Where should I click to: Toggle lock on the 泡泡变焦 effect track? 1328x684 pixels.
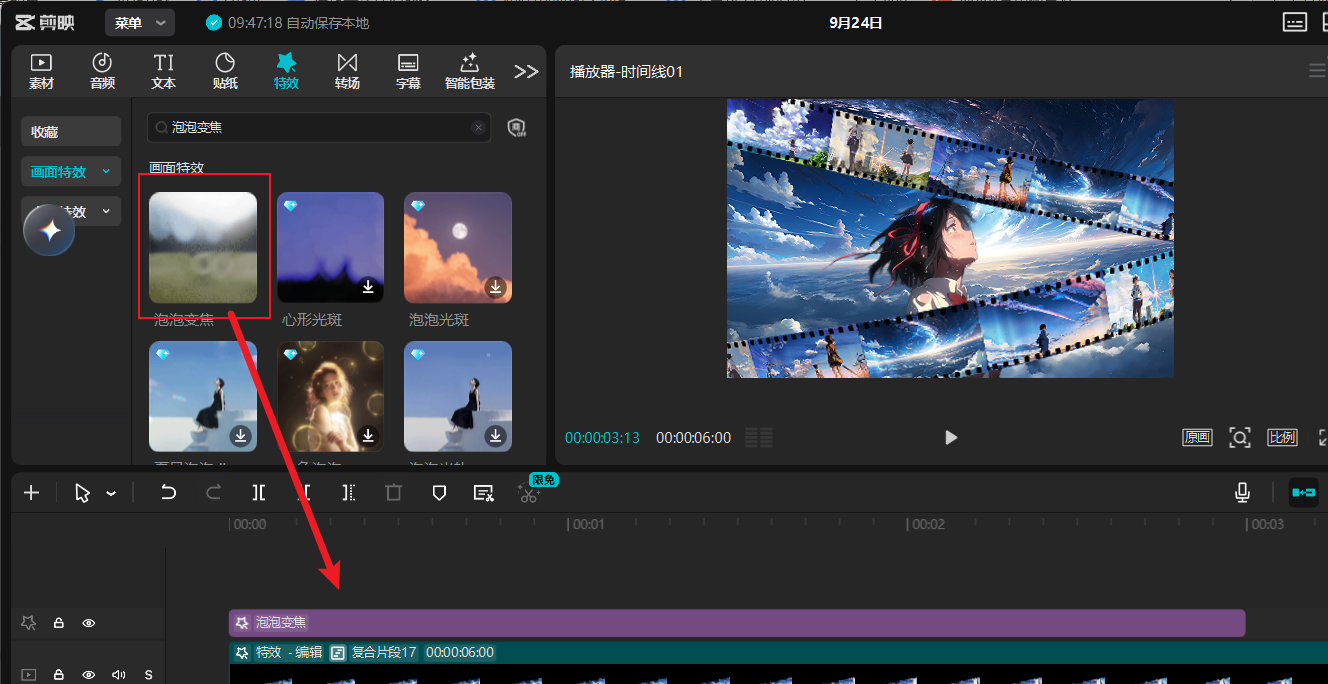pyautogui.click(x=59, y=623)
